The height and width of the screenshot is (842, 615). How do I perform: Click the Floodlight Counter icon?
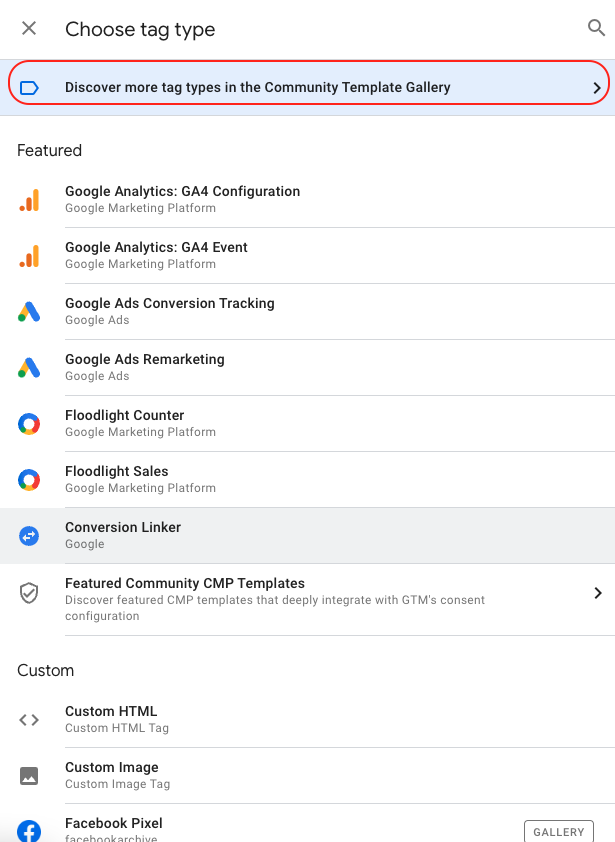click(x=29, y=424)
